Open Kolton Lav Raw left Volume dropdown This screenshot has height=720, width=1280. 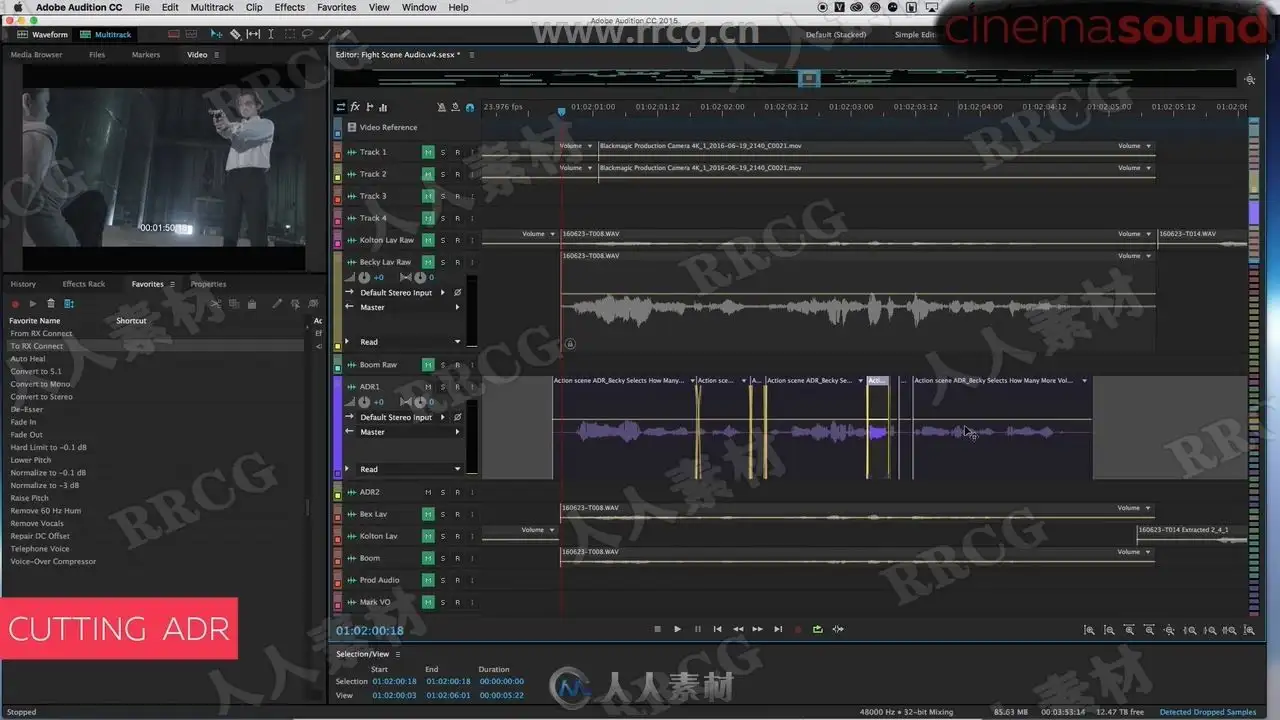click(x=538, y=234)
